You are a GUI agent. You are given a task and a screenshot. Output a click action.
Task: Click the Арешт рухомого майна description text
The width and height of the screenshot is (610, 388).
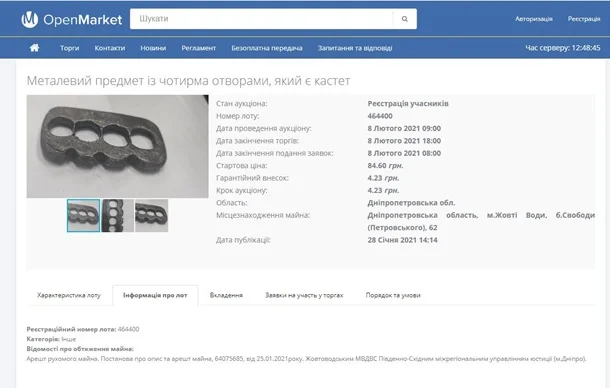[306, 359]
